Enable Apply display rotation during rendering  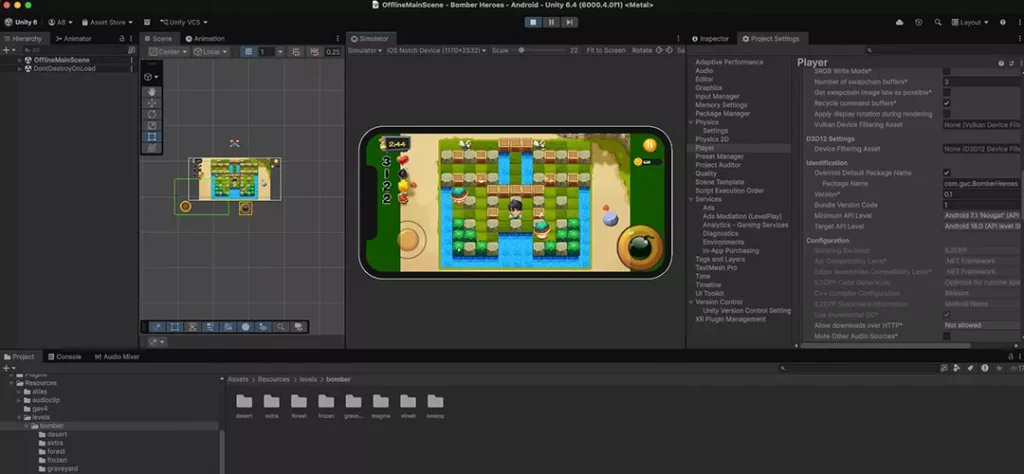[x=946, y=114]
